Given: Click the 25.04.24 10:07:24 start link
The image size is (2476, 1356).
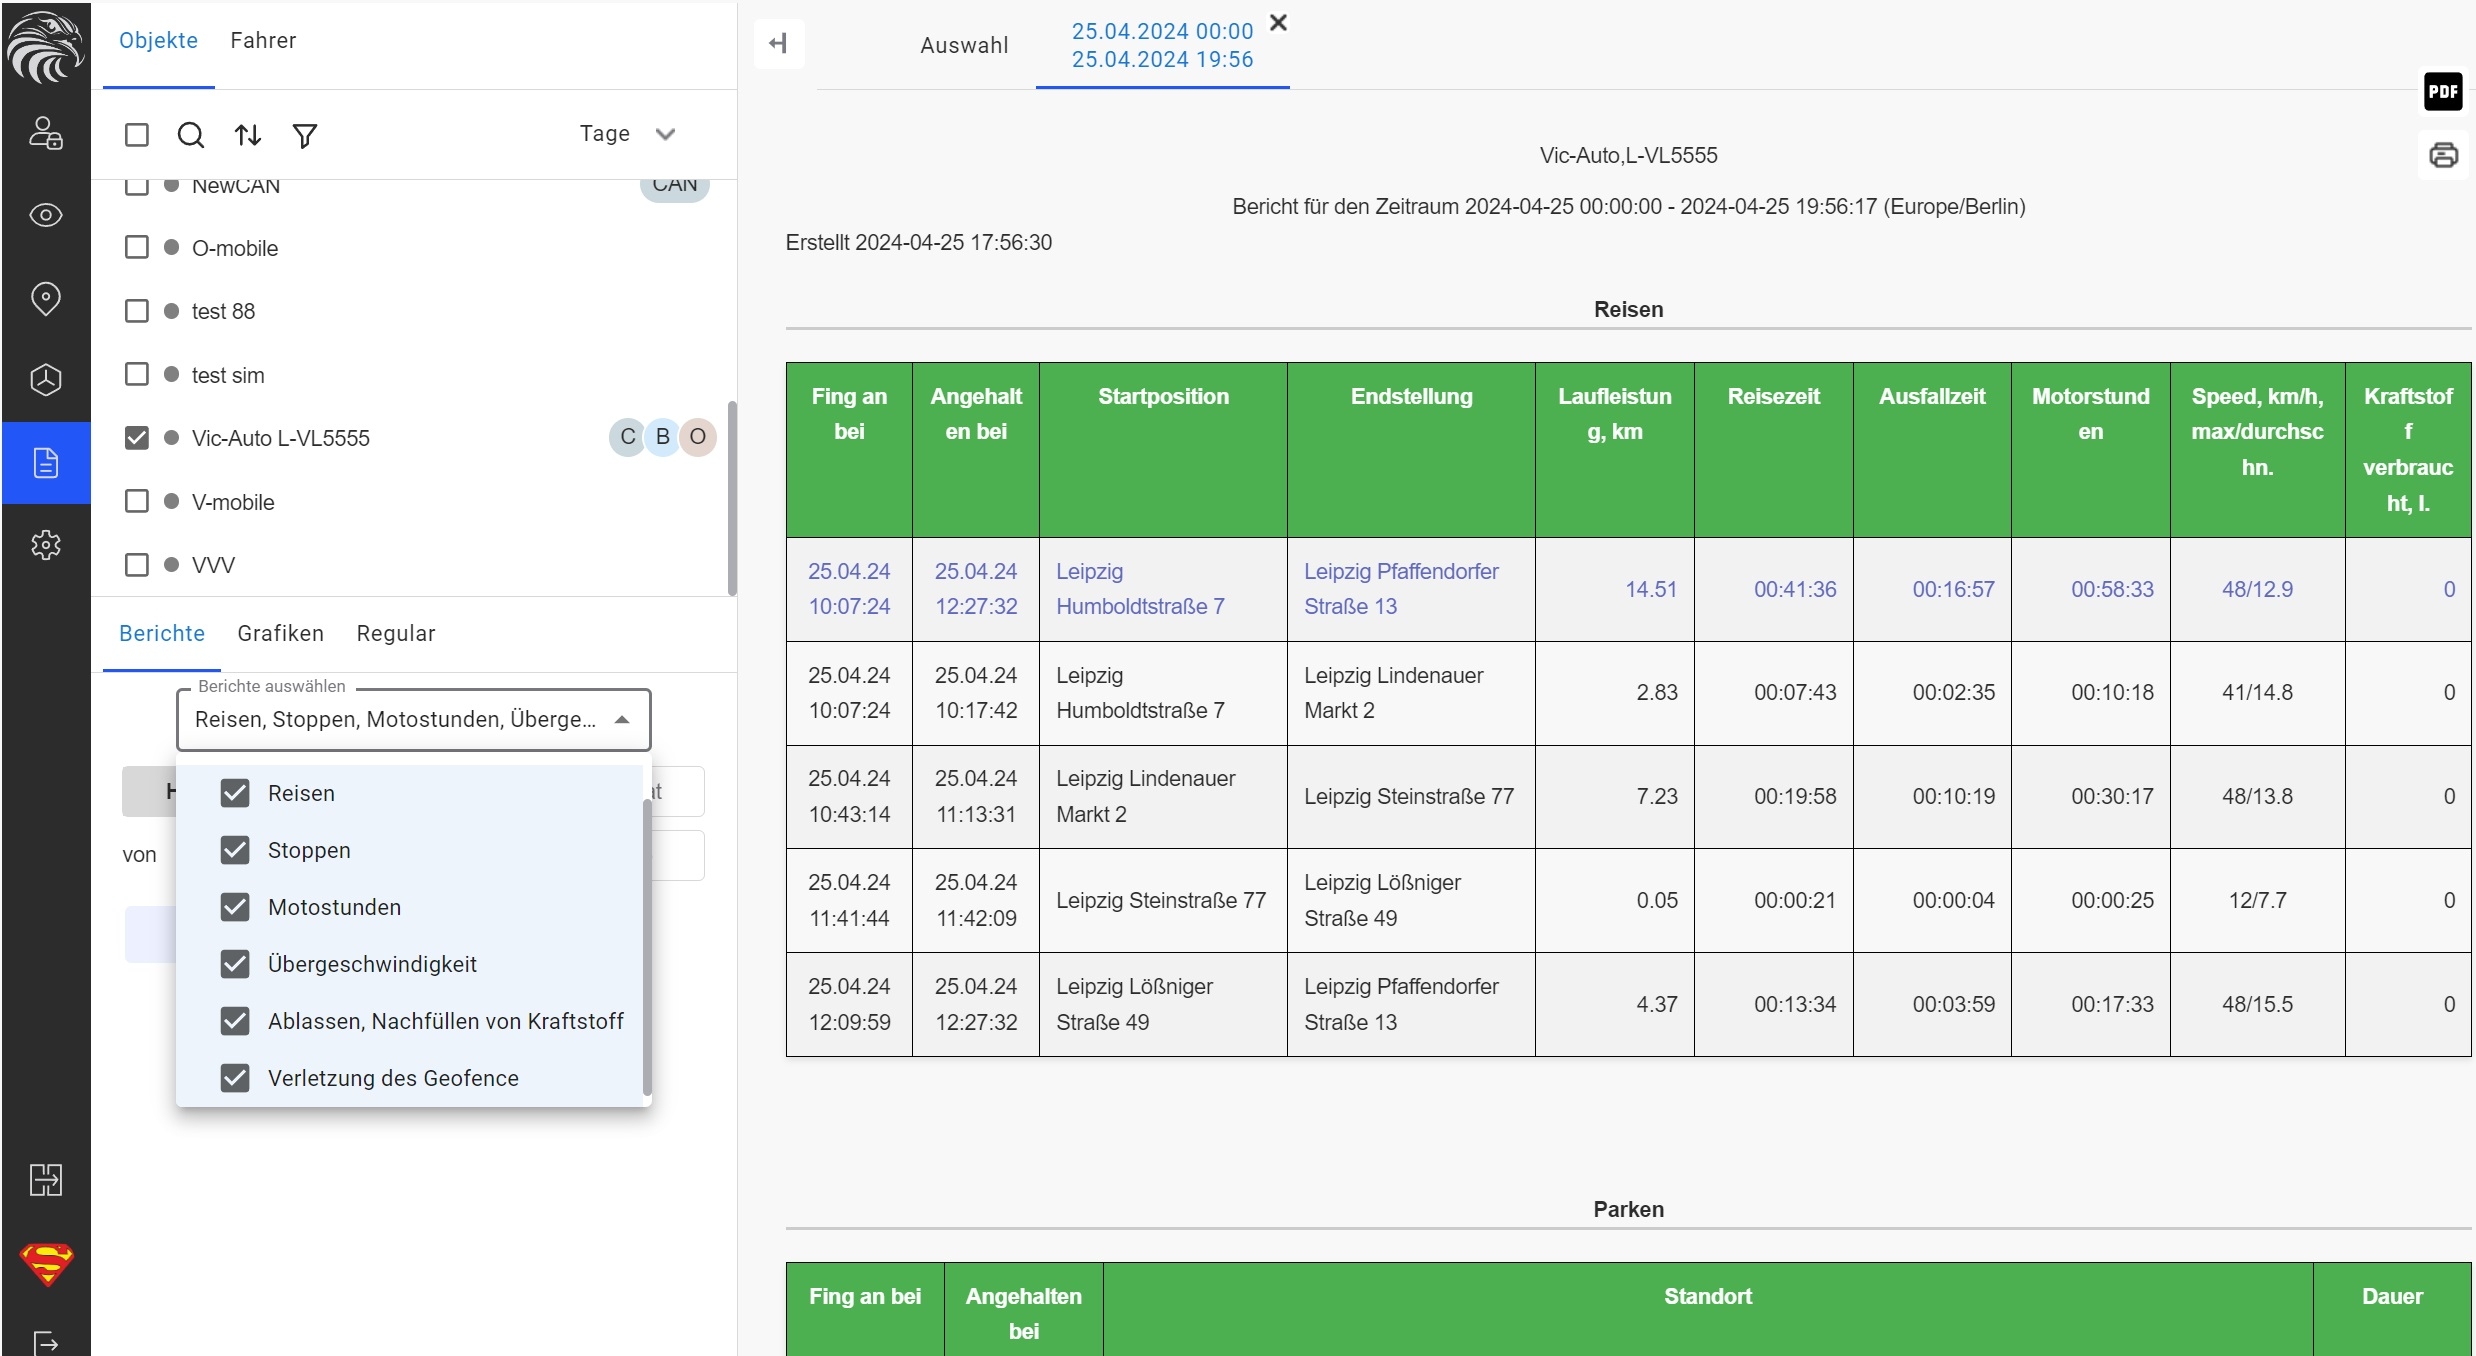Looking at the screenshot, I should 849,589.
